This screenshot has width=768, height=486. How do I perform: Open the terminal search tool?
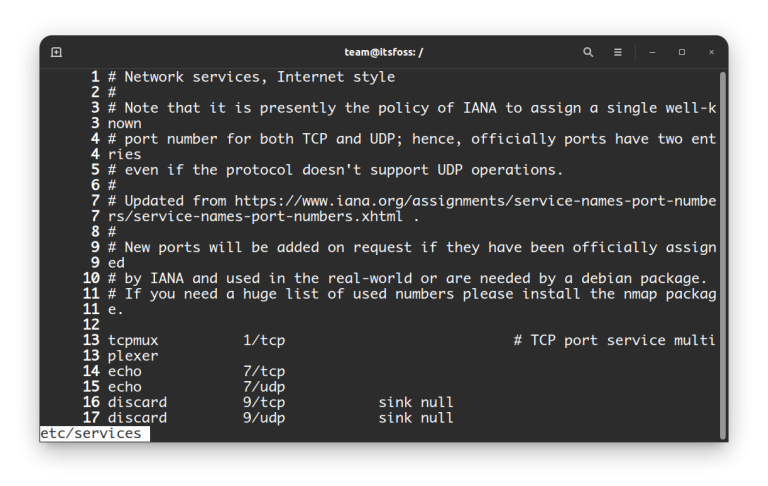pyautogui.click(x=588, y=52)
